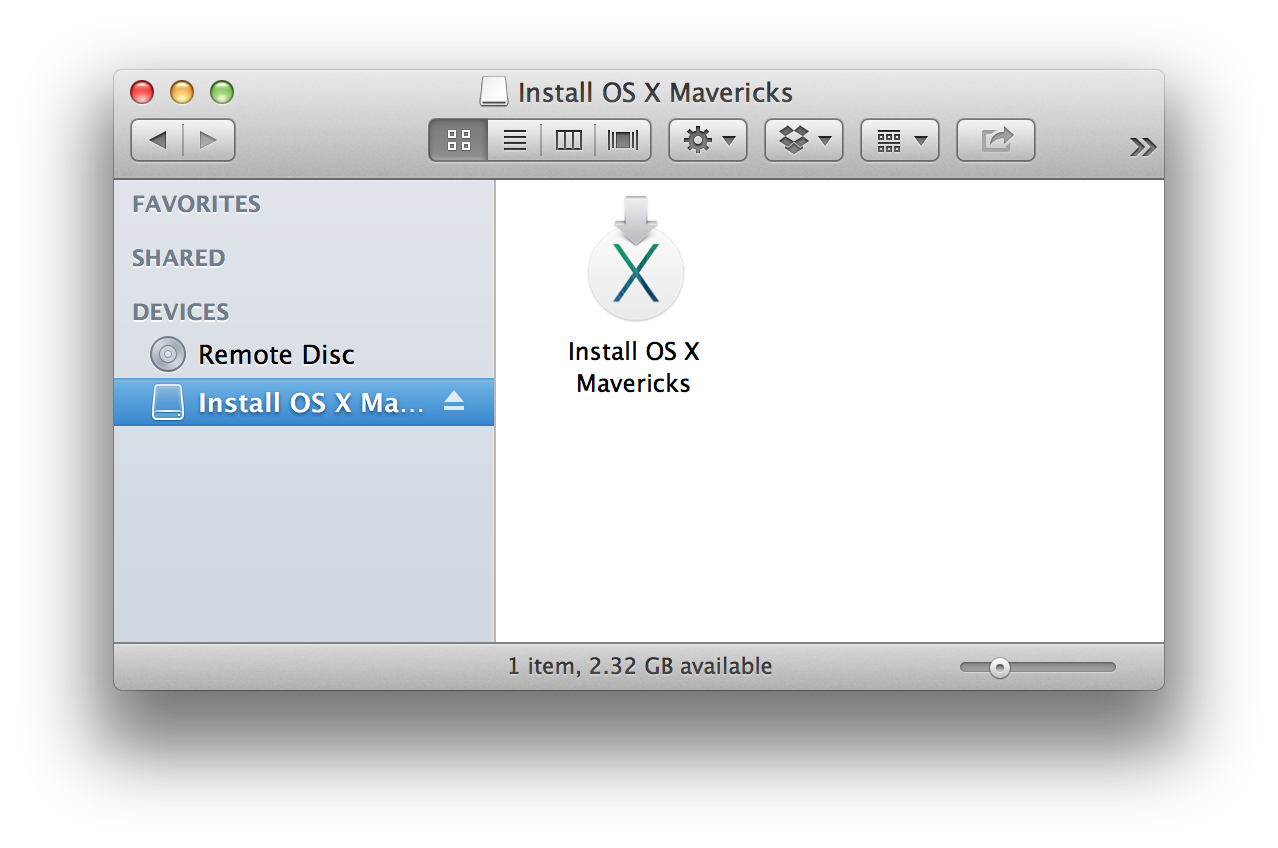Click the drive proxy icon in title bar
The image size is (1278, 848).
pos(493,93)
